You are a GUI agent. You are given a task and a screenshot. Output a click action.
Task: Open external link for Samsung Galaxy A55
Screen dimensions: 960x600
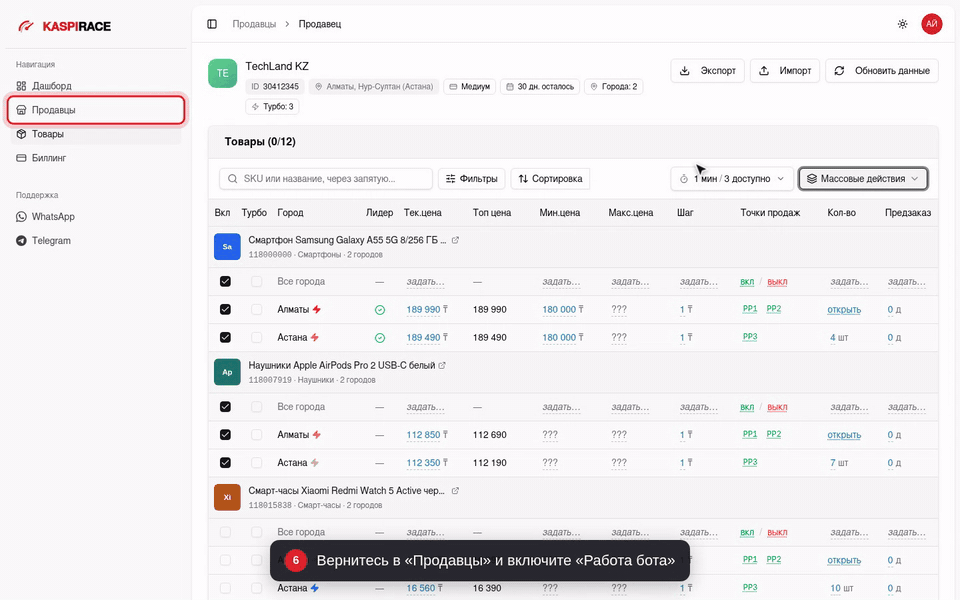point(455,240)
